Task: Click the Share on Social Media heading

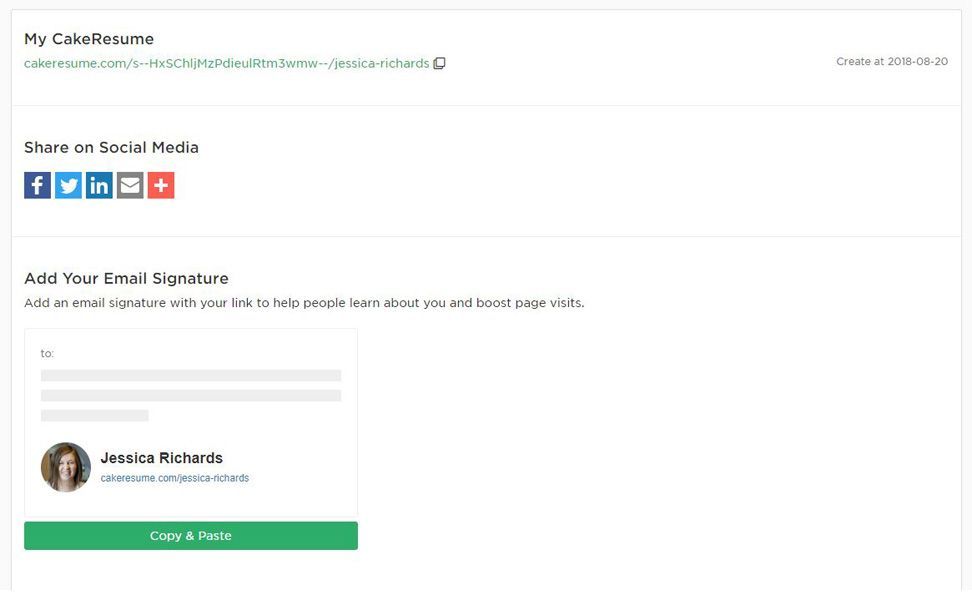Action: (x=112, y=148)
